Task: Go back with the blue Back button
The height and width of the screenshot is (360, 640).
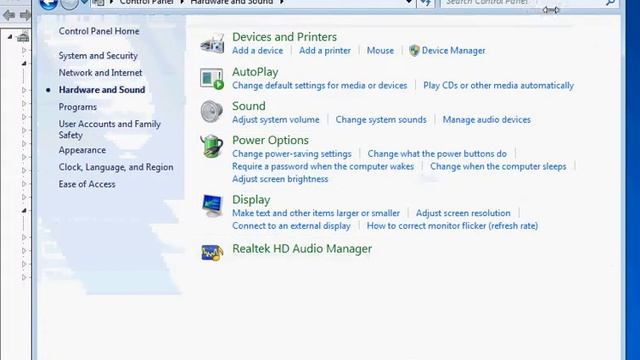Action: (x=48, y=3)
